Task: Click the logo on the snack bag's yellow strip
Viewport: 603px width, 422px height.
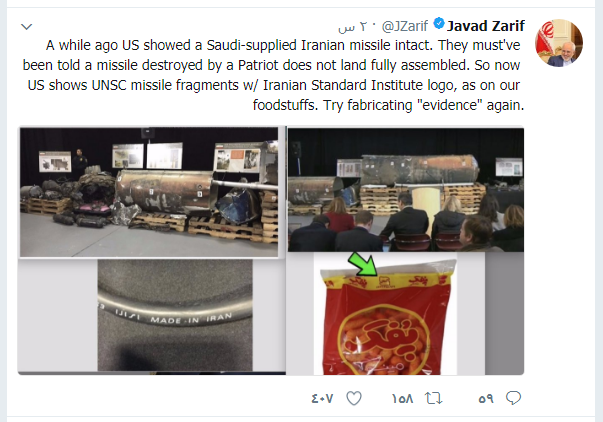Action: point(385,282)
